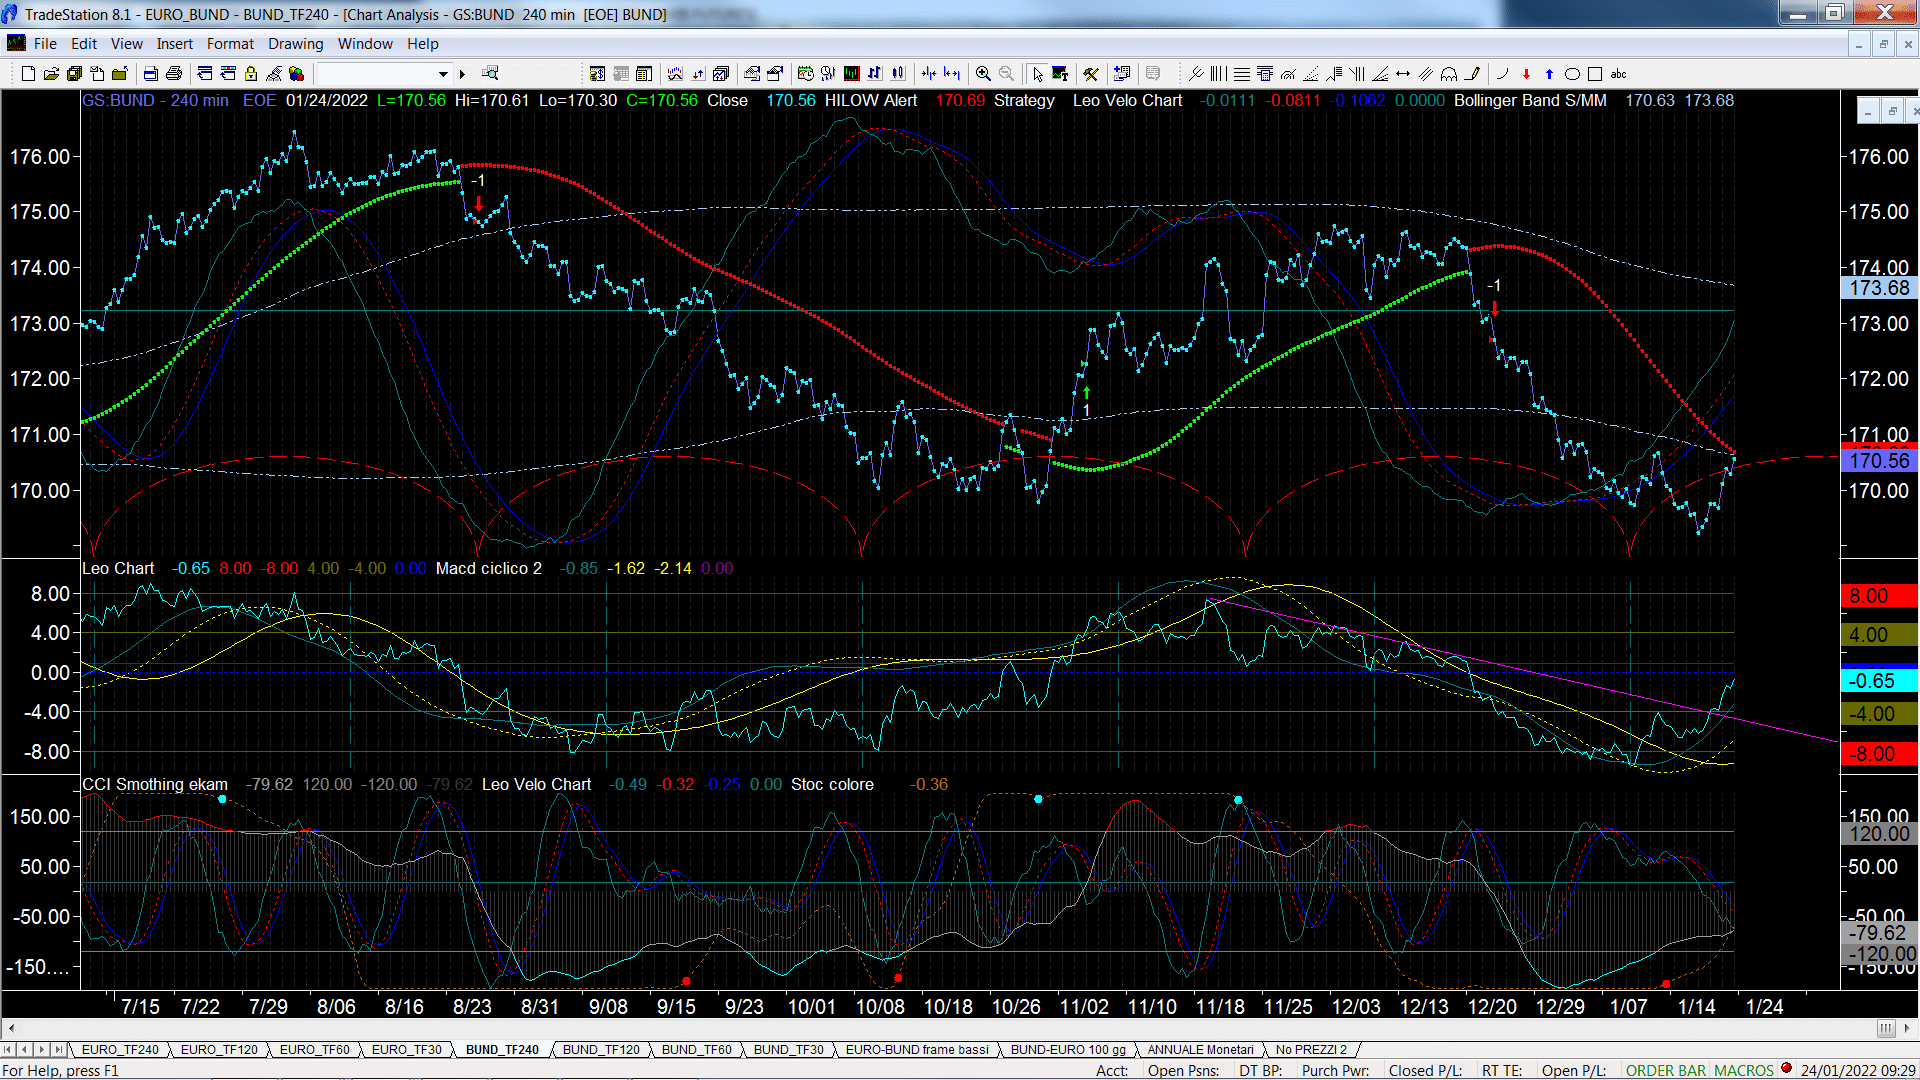Switch to the BUND_TF30 tab
This screenshot has height=1080, width=1920.
pos(789,1049)
